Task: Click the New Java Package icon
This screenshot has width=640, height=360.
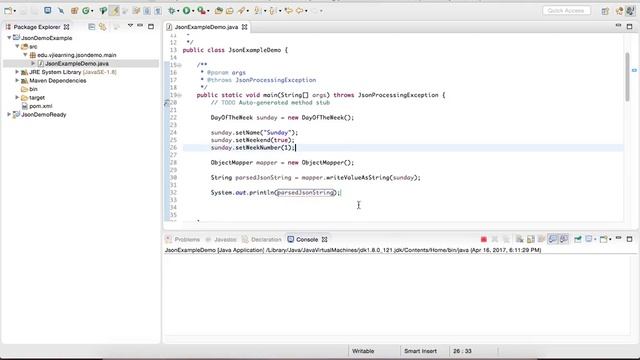Action: [x=74, y=11]
